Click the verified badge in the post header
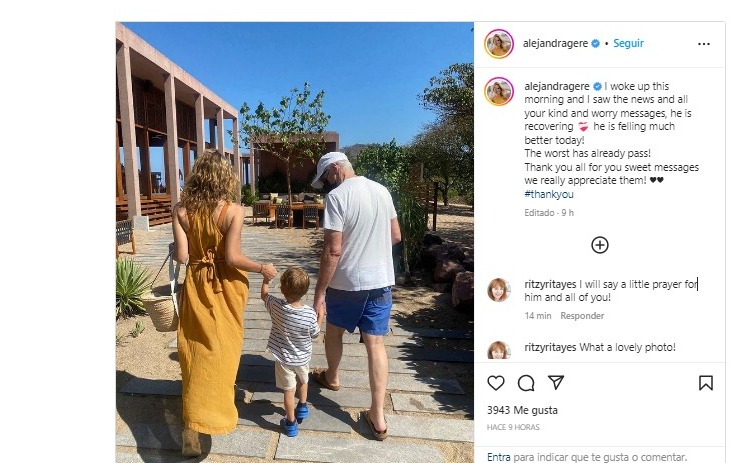This screenshot has width=754, height=463. 595,44
